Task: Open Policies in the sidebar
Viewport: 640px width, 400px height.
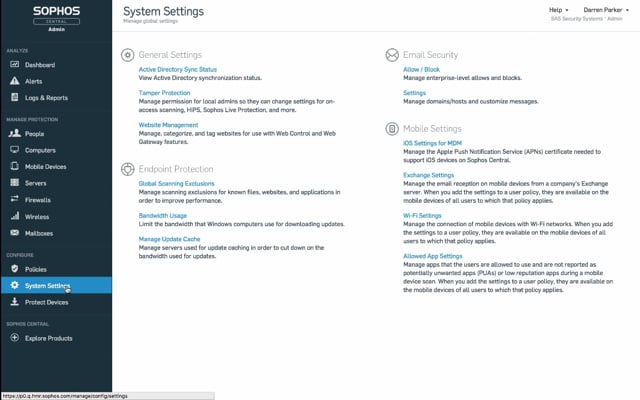Action: (x=36, y=269)
